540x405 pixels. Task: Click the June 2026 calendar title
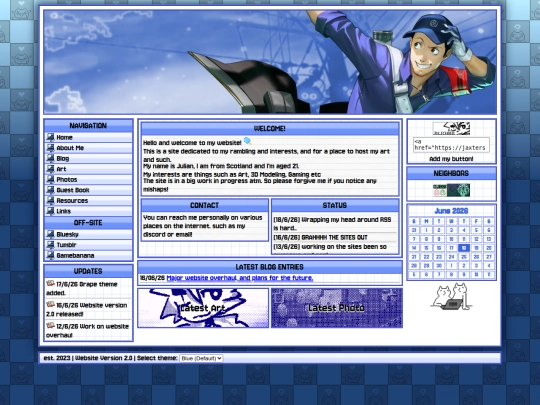(x=451, y=211)
